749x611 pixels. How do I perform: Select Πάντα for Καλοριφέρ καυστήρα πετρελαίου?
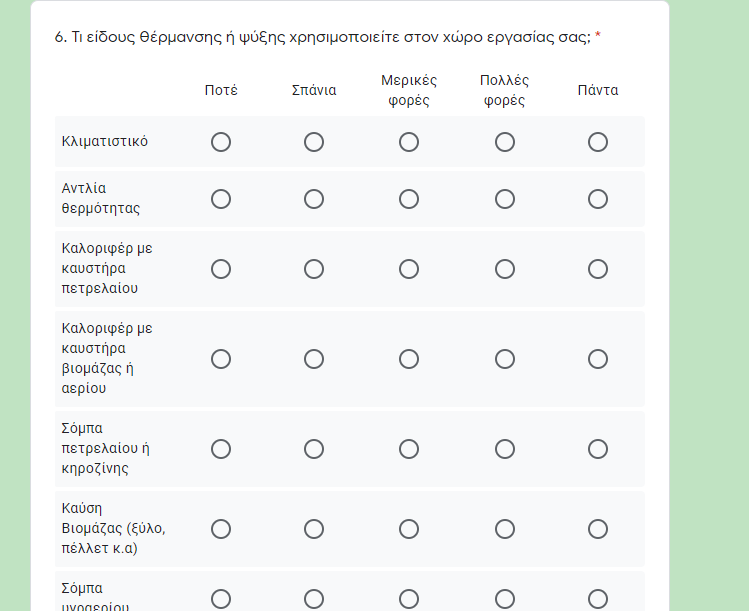(598, 269)
